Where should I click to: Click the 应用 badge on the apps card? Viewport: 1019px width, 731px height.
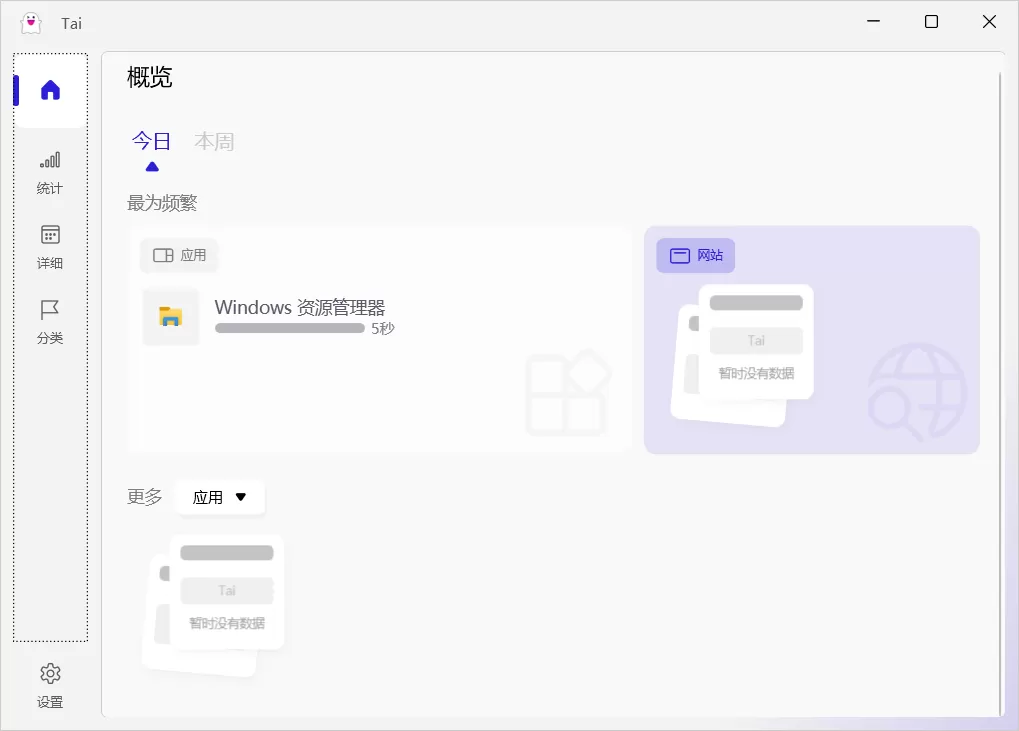[x=179, y=255]
